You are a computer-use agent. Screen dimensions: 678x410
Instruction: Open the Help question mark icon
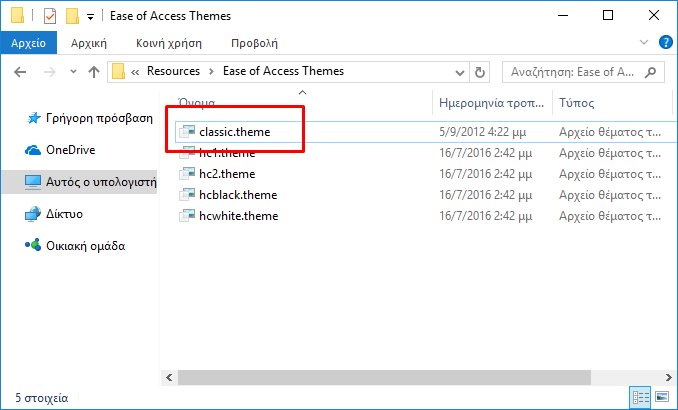click(x=665, y=42)
